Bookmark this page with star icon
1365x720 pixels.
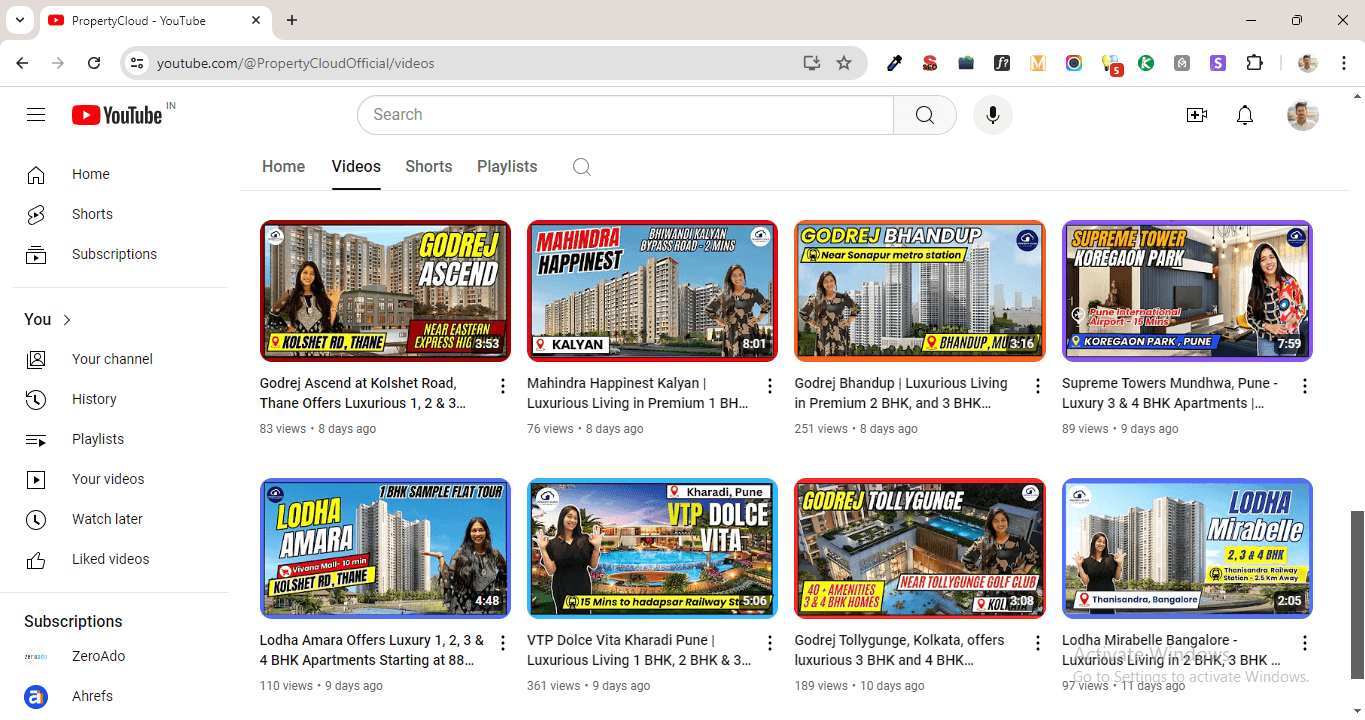coord(844,63)
